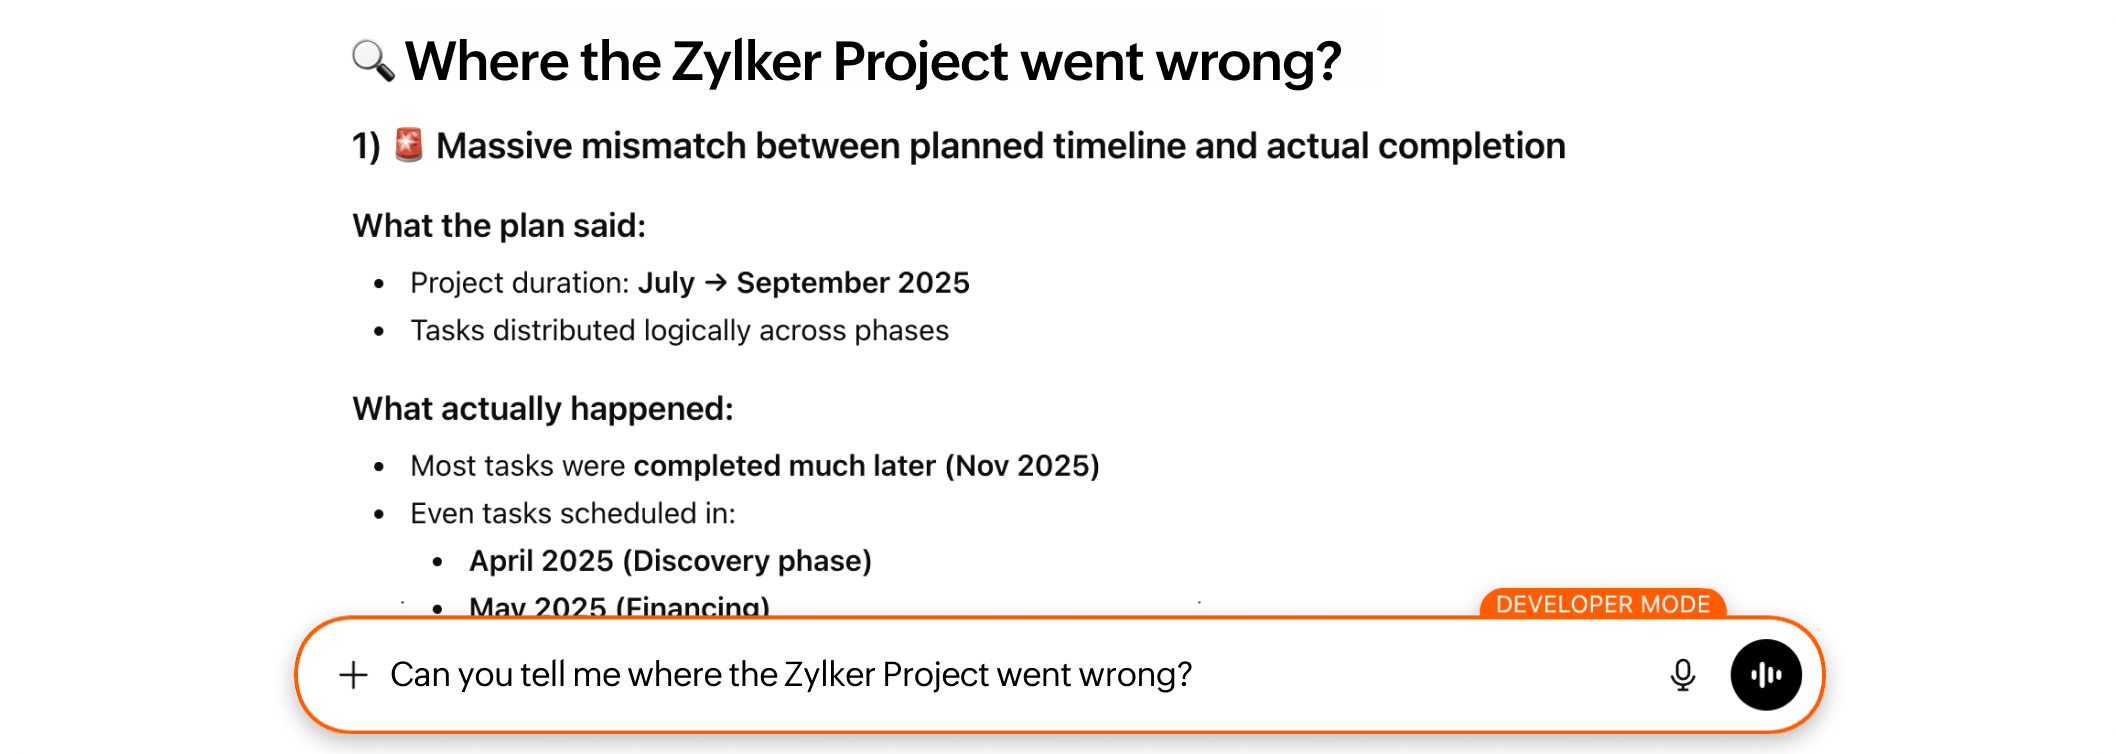Select the 'April 2025 (Discovery phase)' item
Viewport: 2116px width, 754px height.
coord(671,560)
